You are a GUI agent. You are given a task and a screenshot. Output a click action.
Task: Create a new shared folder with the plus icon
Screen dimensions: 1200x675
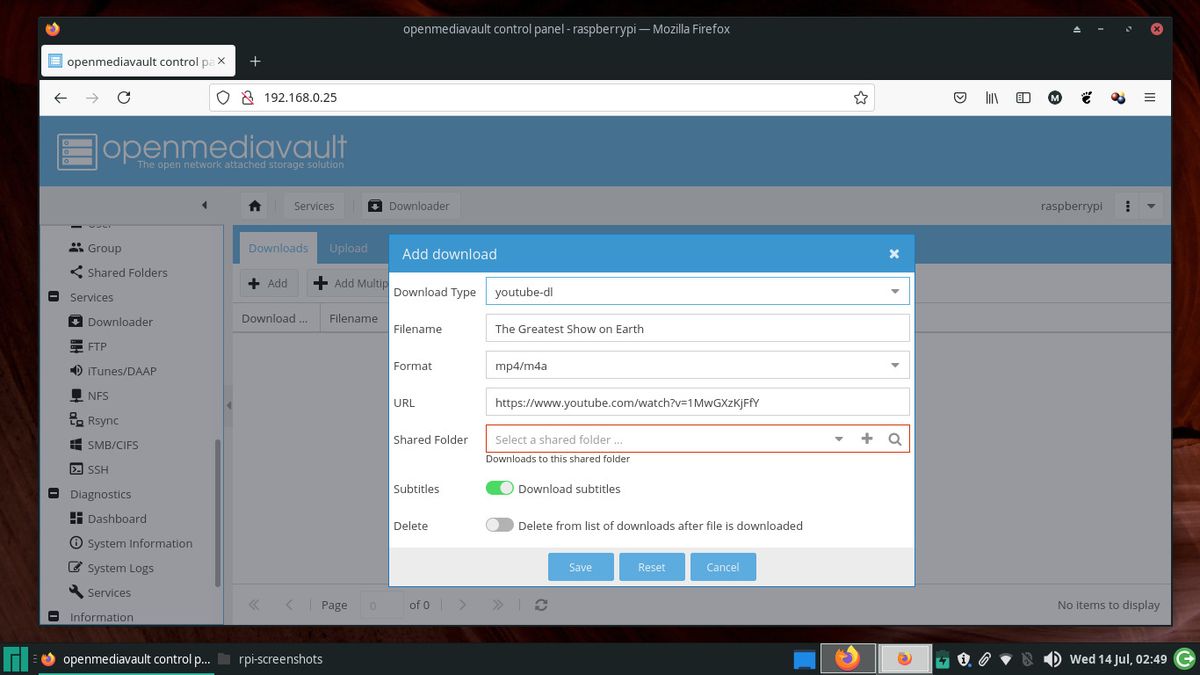pos(866,438)
